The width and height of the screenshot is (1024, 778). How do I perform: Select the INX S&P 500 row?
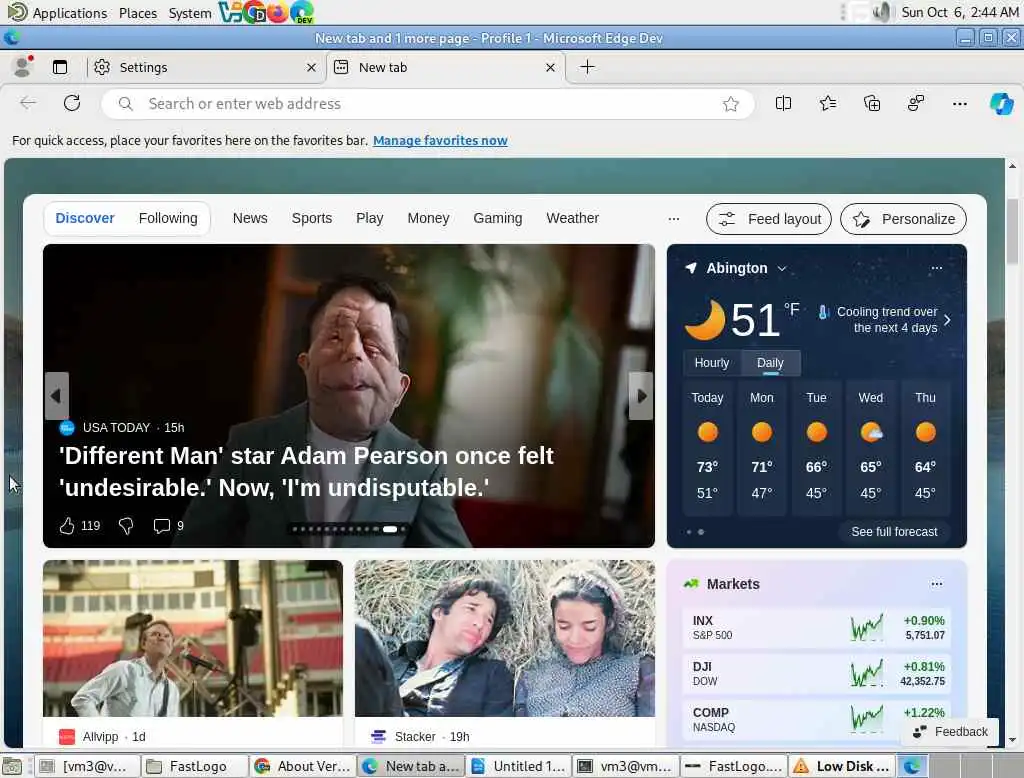coord(816,628)
